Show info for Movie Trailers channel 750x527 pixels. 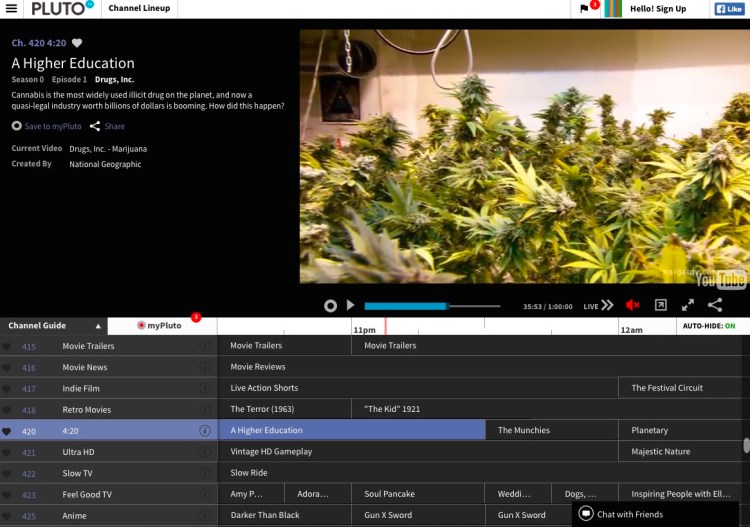coord(205,346)
